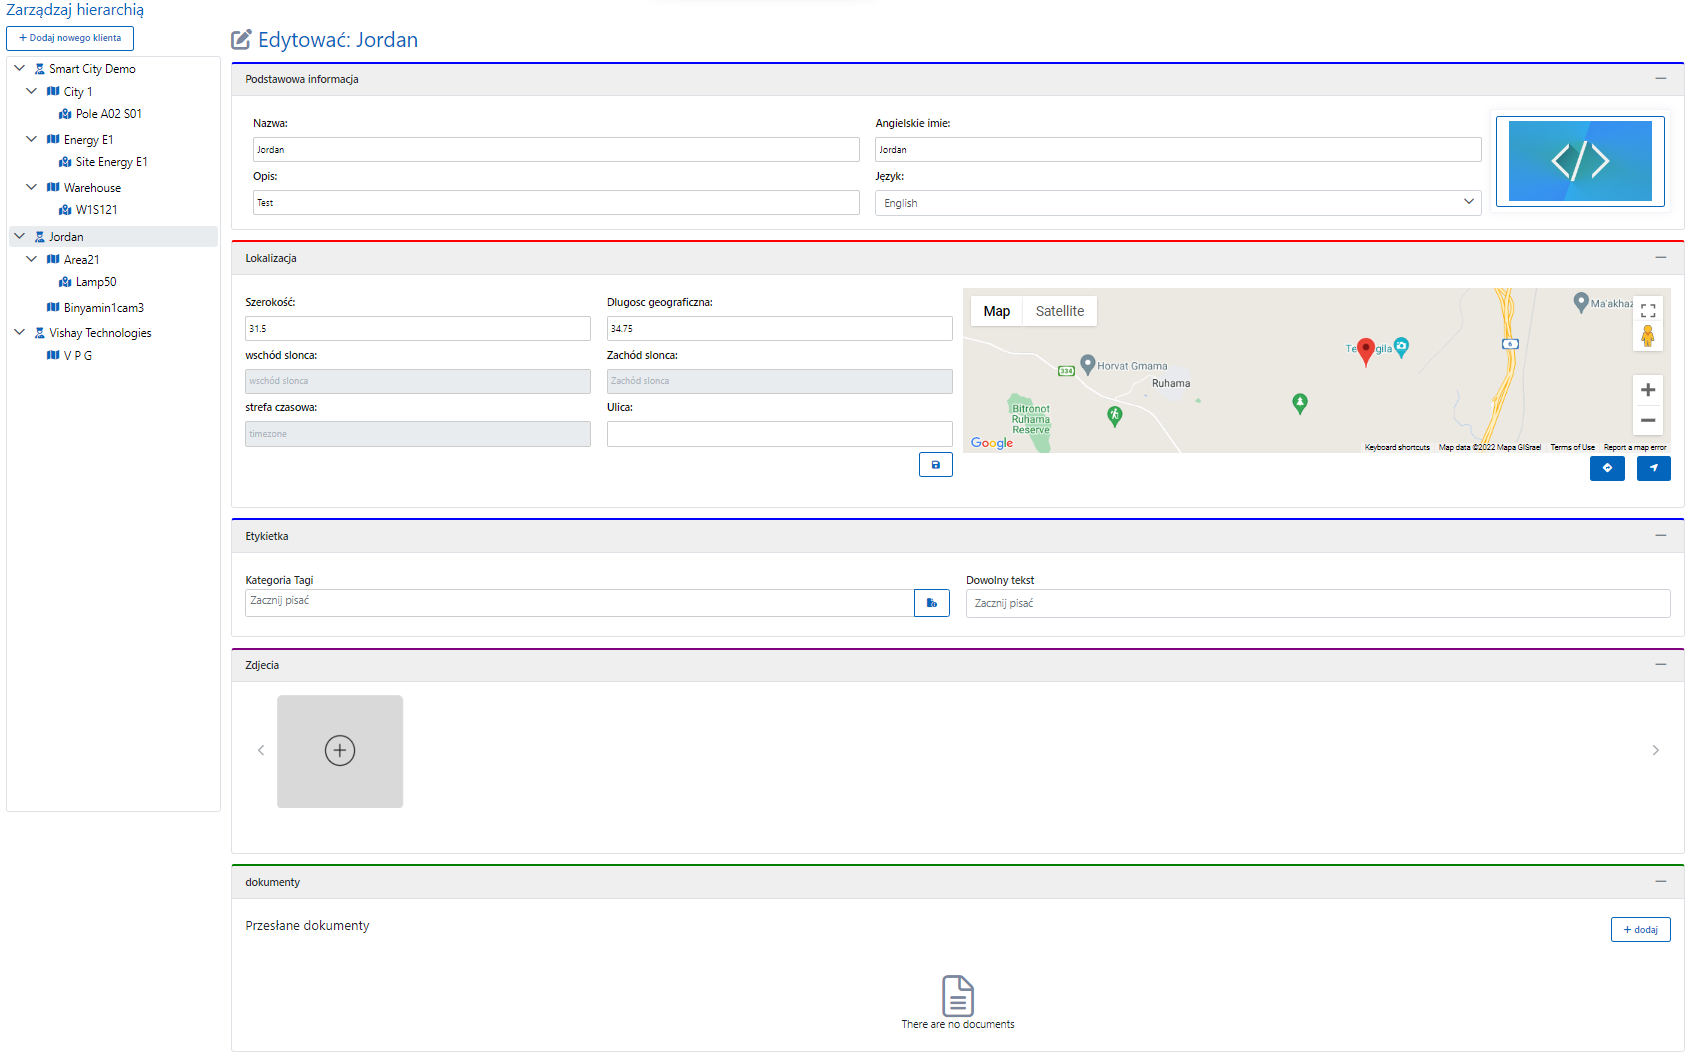Open the Język language dropdown
This screenshot has width=1690, height=1058.
tap(1177, 203)
